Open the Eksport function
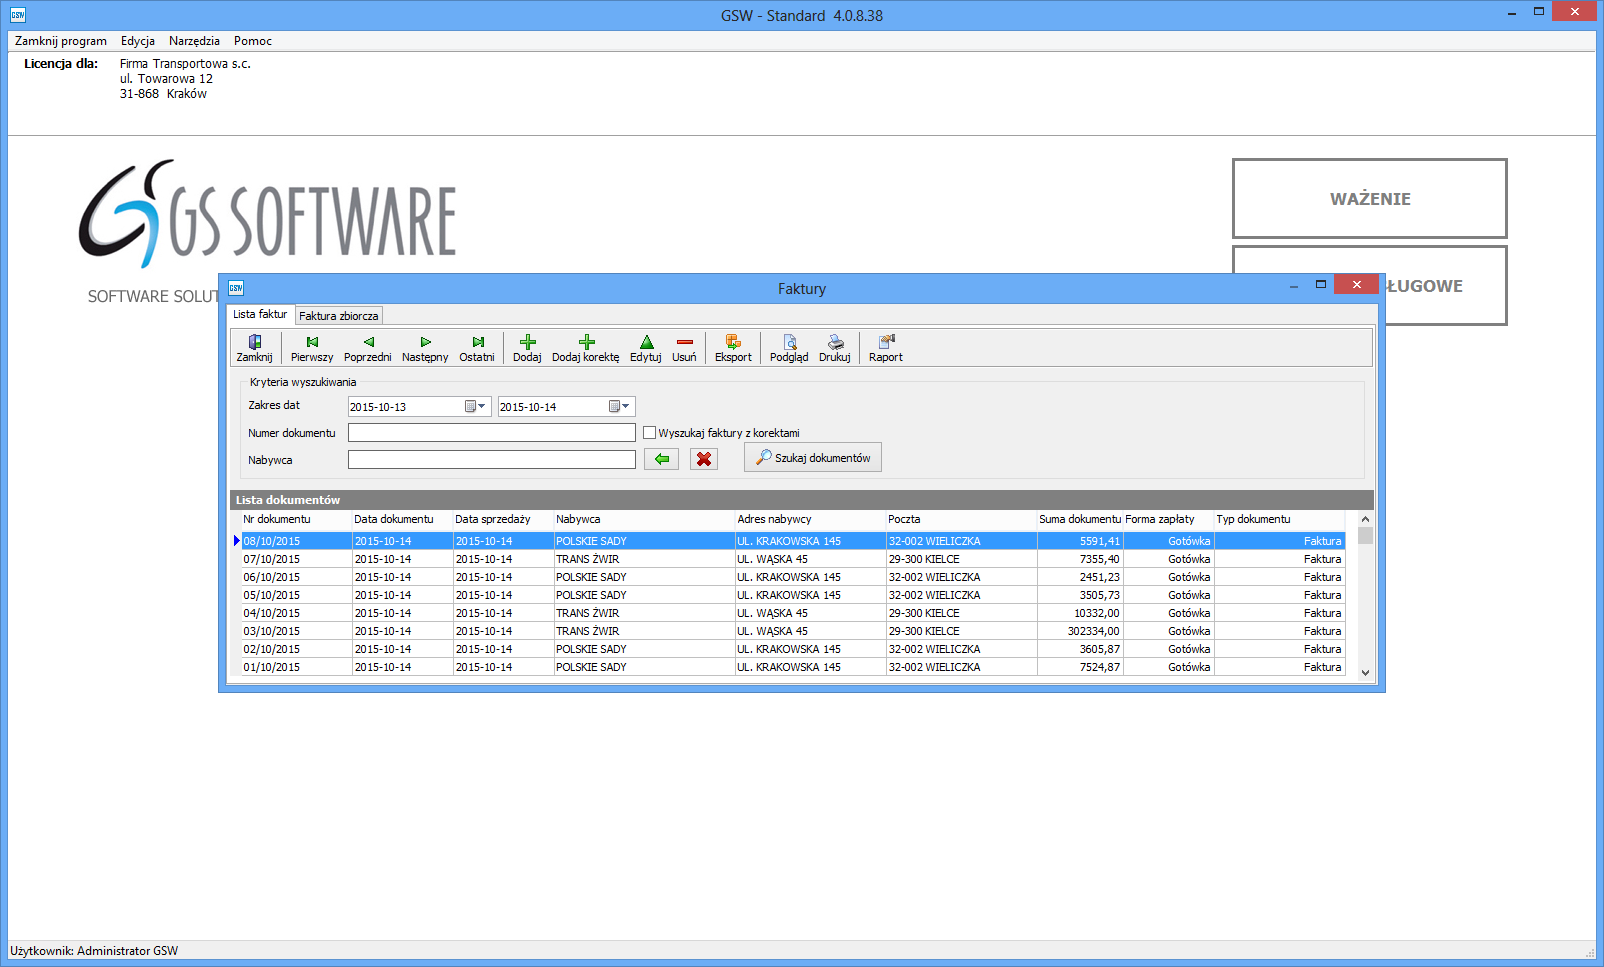 [x=733, y=348]
